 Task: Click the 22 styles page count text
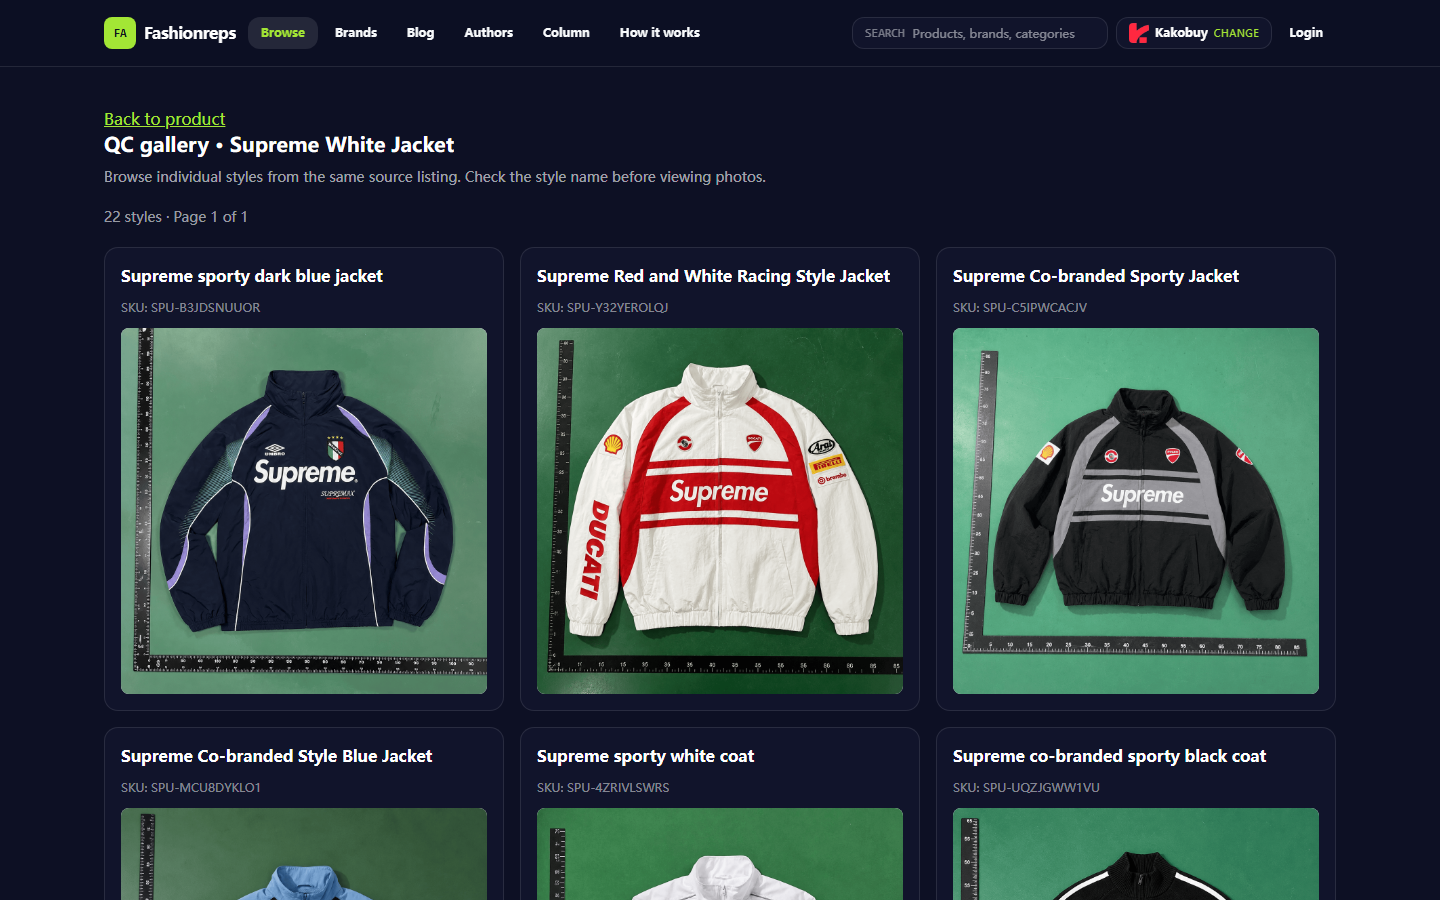(x=176, y=217)
